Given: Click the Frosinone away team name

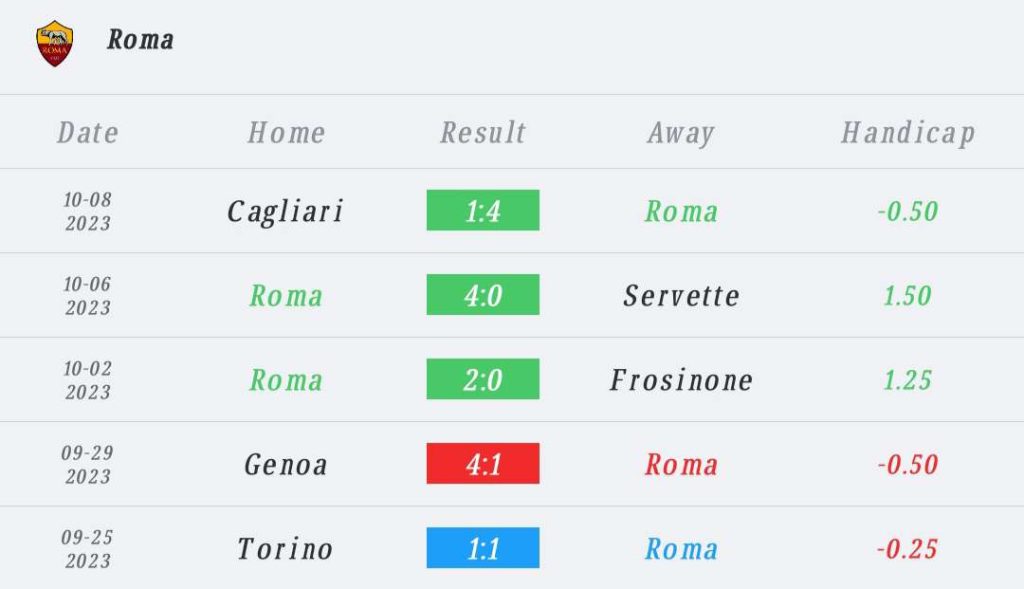Looking at the screenshot, I should (x=681, y=380).
